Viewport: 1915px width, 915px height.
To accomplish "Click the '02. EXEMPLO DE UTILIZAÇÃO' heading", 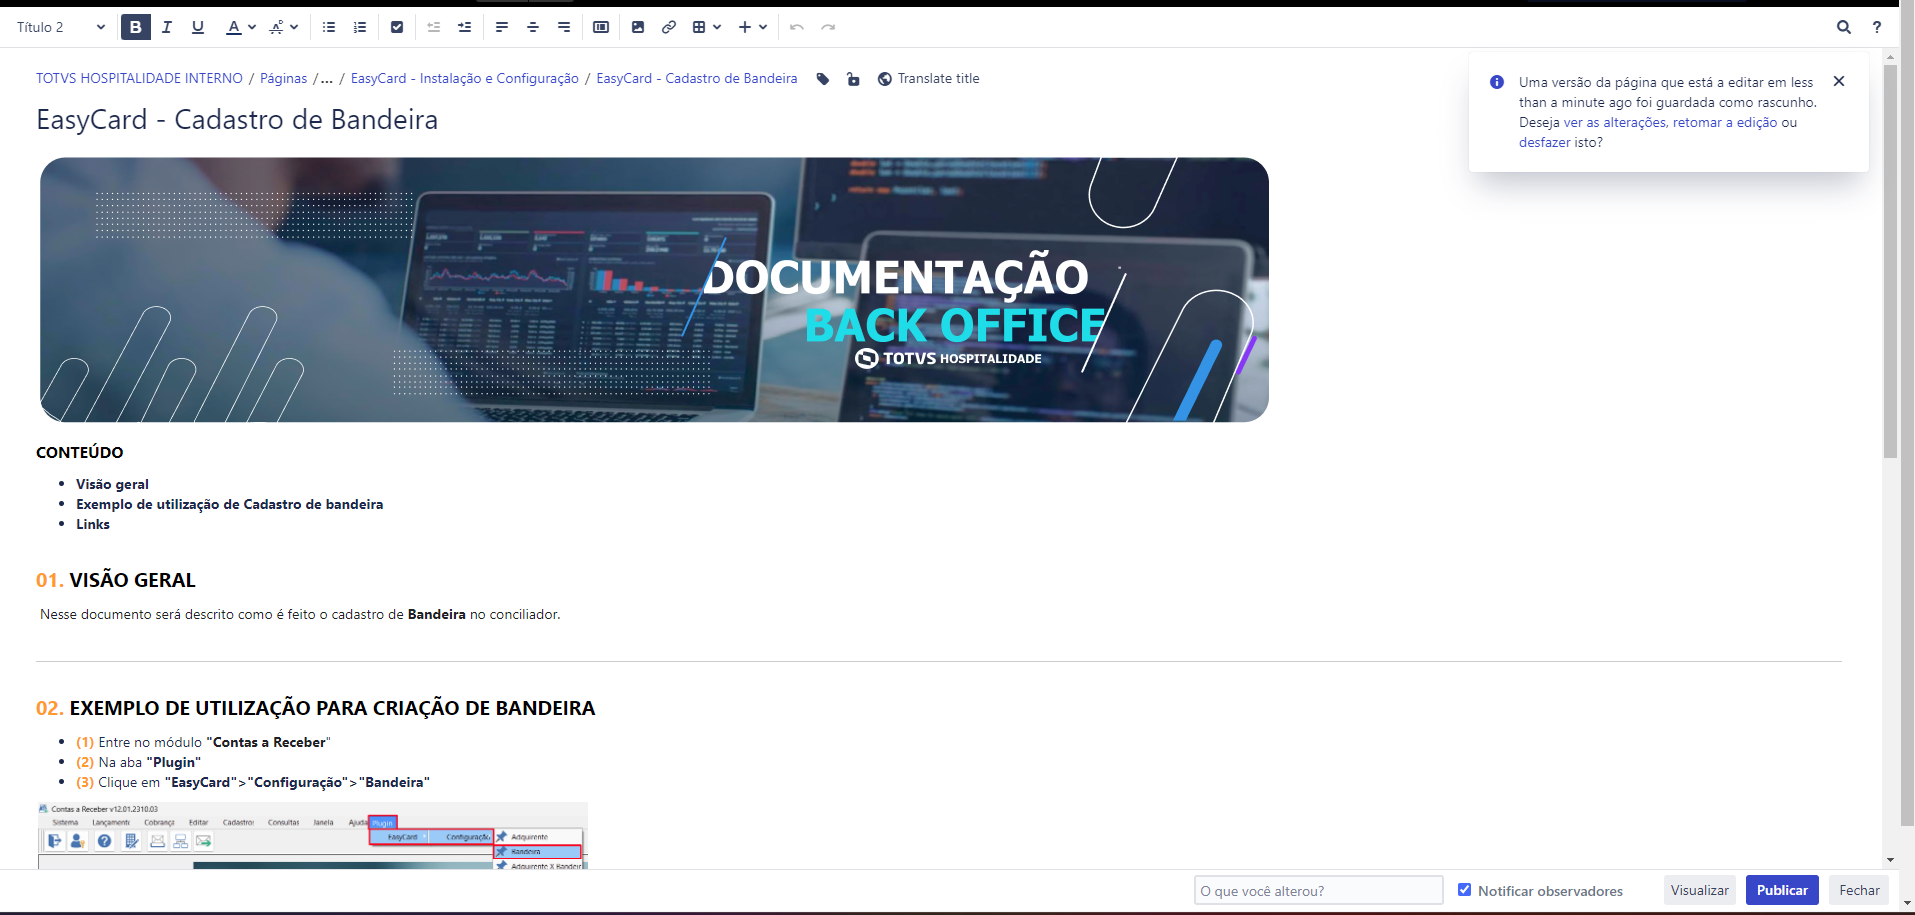I will (x=316, y=708).
